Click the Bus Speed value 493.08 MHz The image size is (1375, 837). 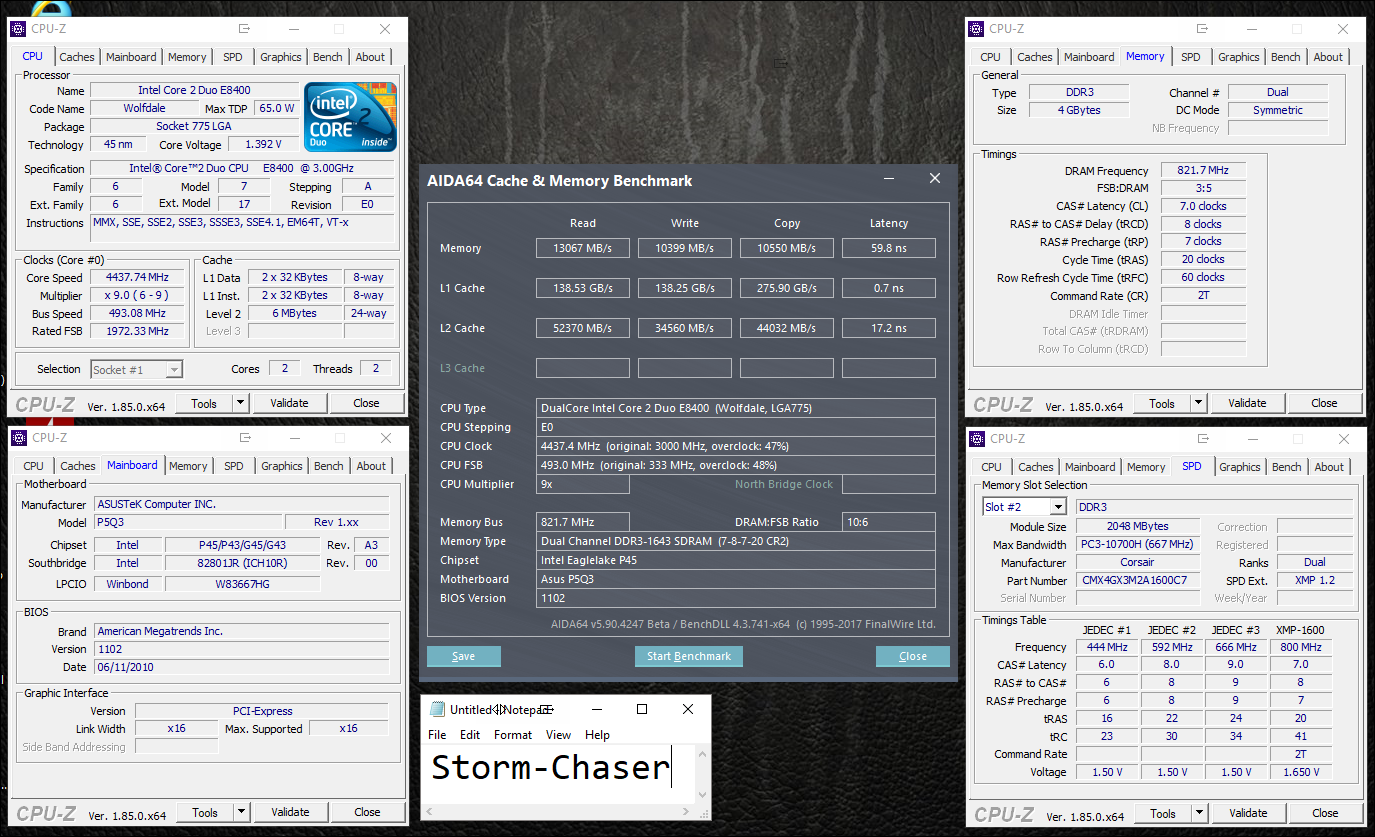pyautogui.click(x=139, y=313)
